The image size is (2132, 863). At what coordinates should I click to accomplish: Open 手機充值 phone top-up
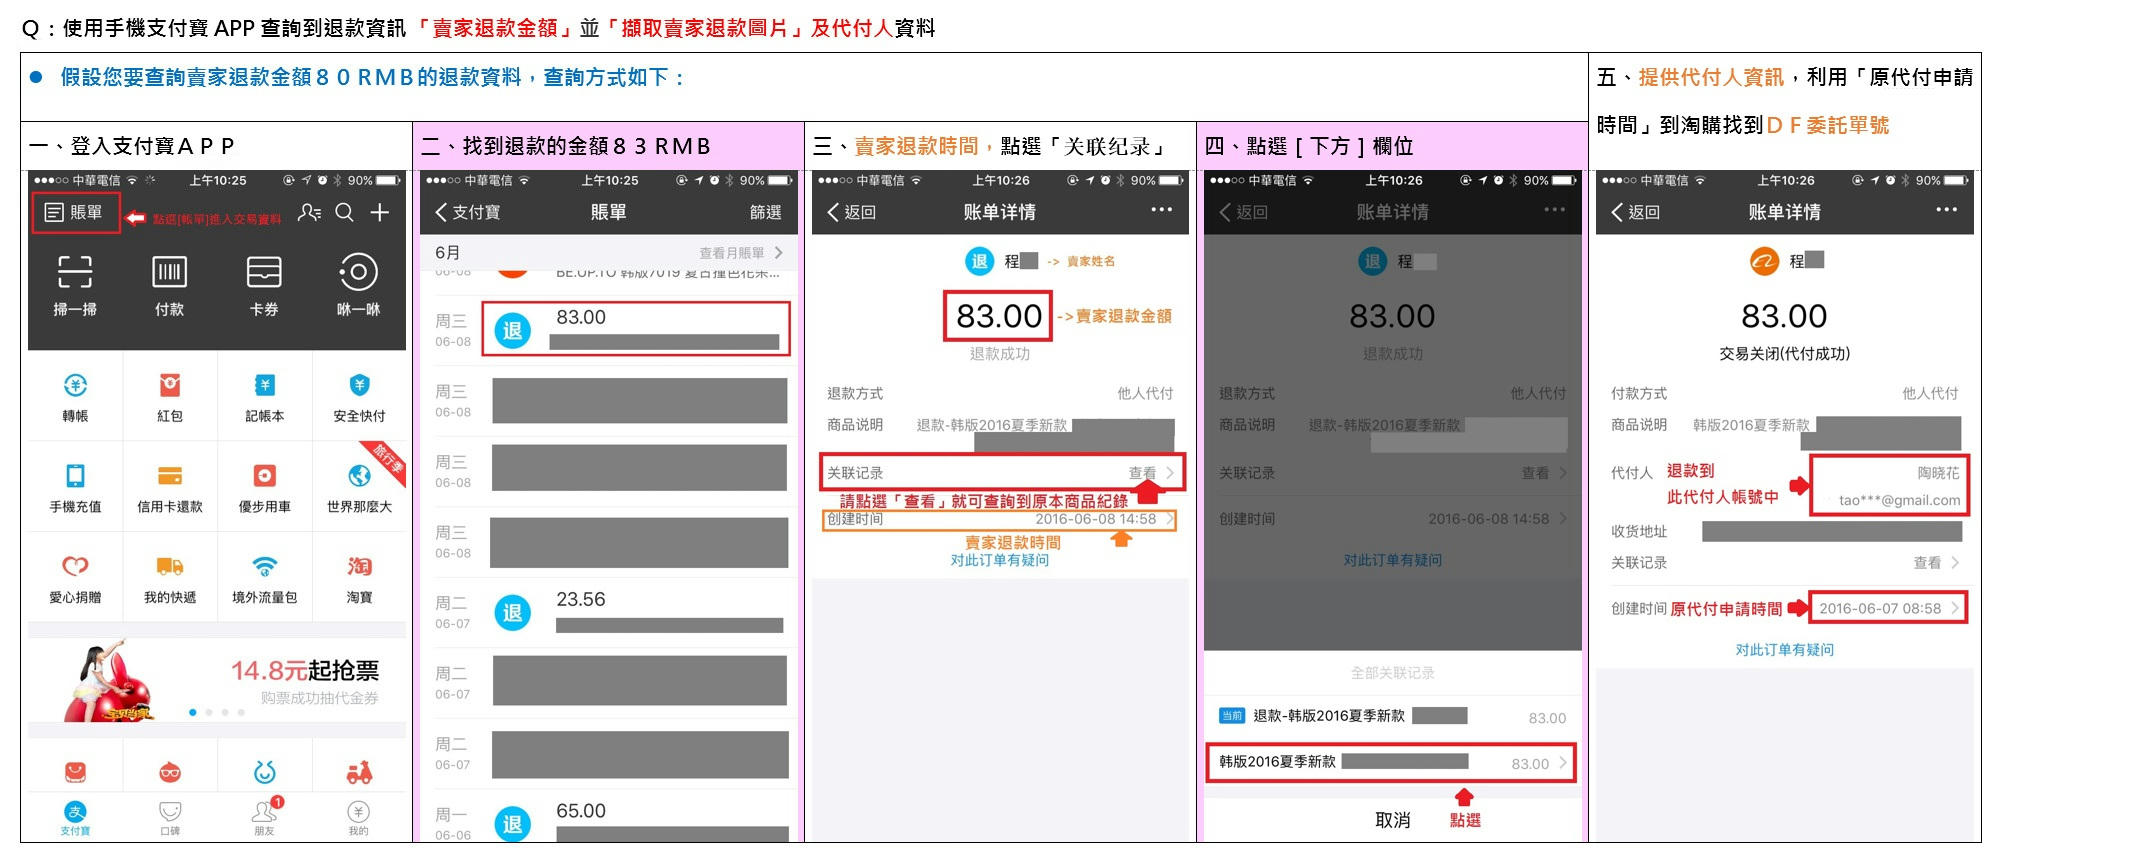(75, 488)
